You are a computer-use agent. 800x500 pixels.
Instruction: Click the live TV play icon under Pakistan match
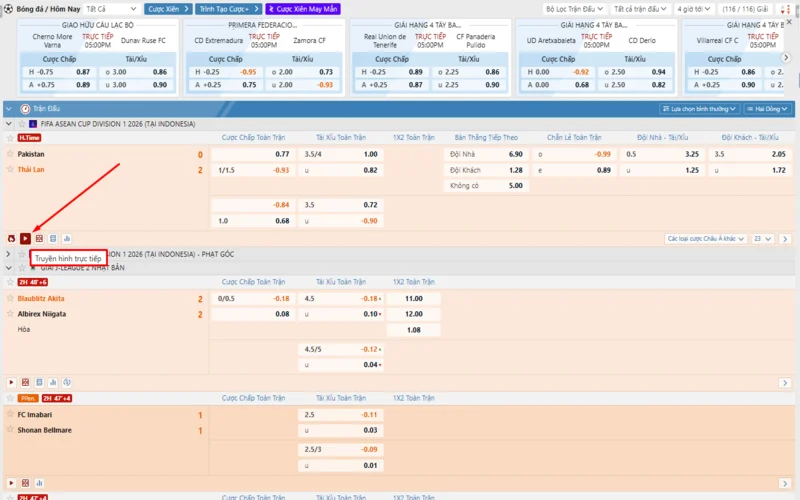[x=25, y=238]
